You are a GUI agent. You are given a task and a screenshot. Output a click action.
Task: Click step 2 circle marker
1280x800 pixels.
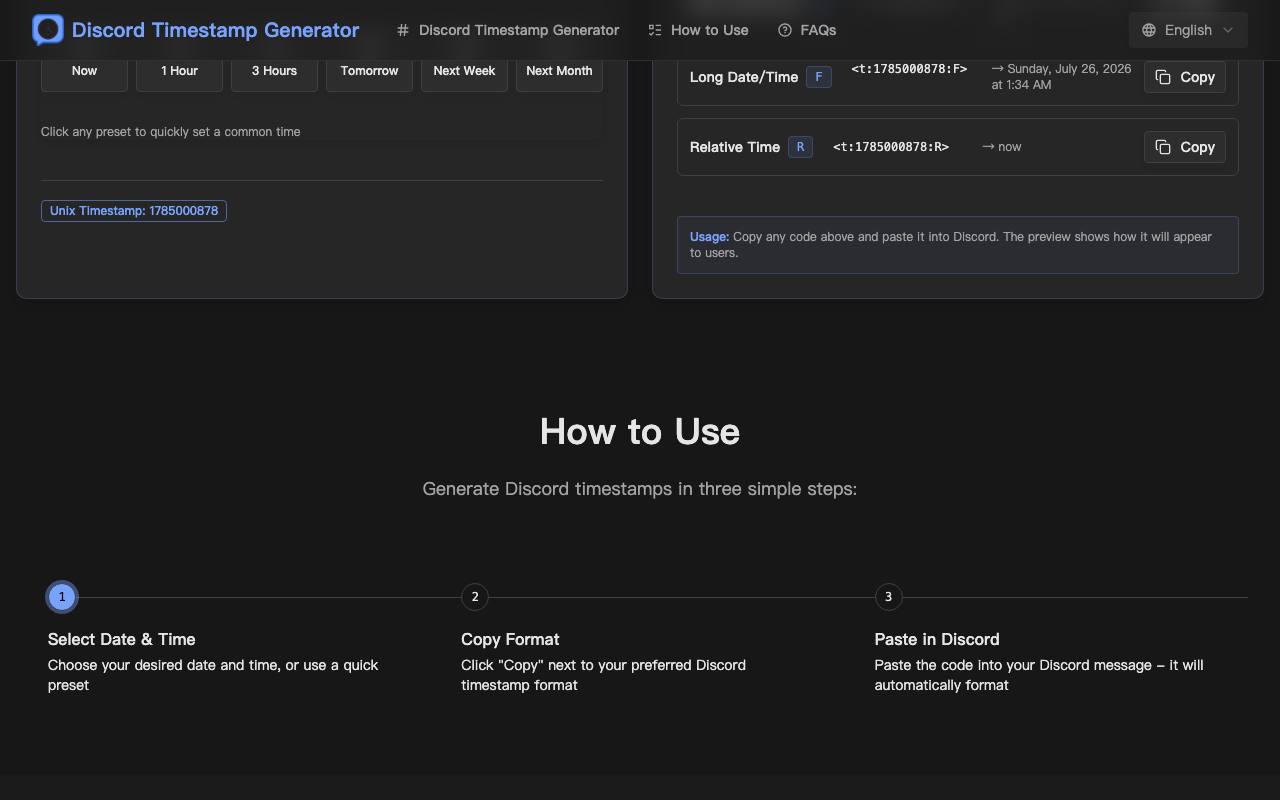[x=475, y=597]
